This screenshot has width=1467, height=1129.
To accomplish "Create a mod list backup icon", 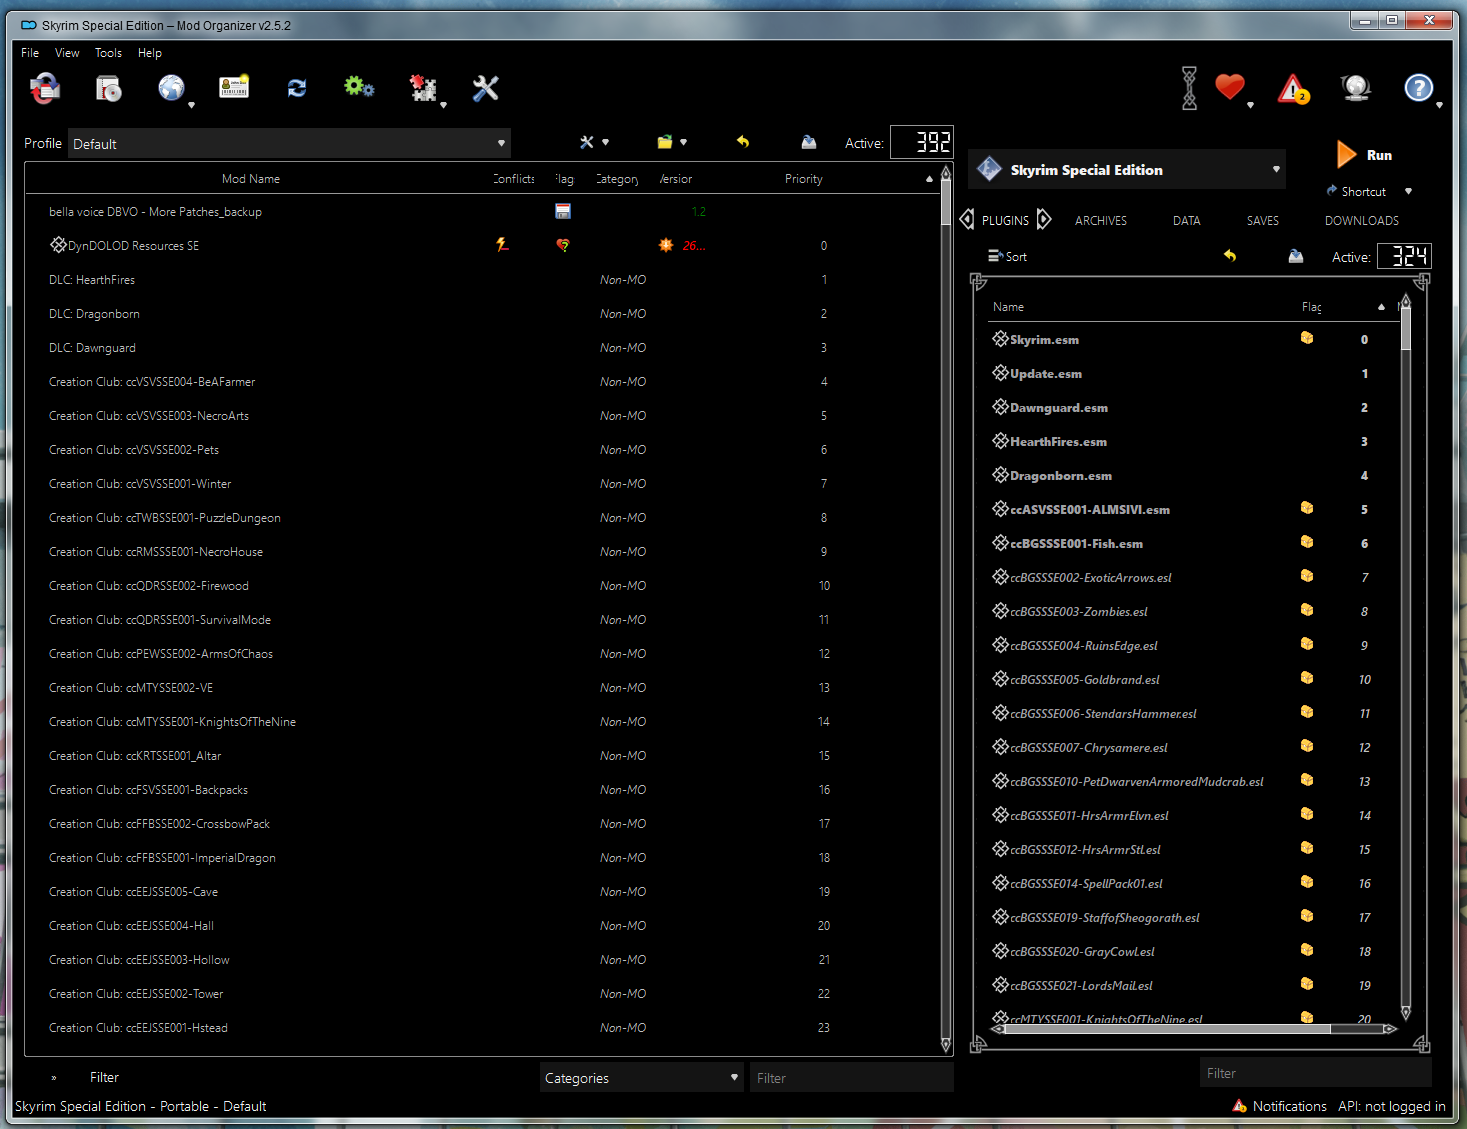I will (x=809, y=142).
